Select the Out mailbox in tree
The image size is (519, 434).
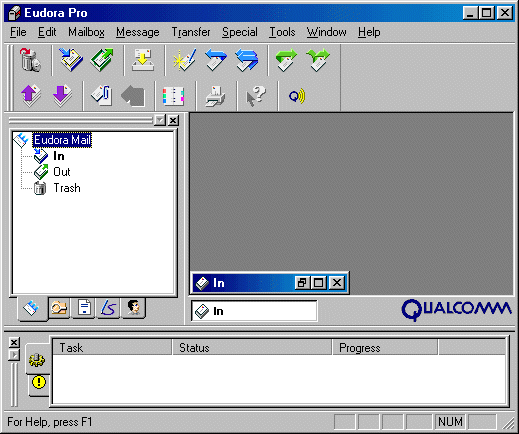(62, 172)
